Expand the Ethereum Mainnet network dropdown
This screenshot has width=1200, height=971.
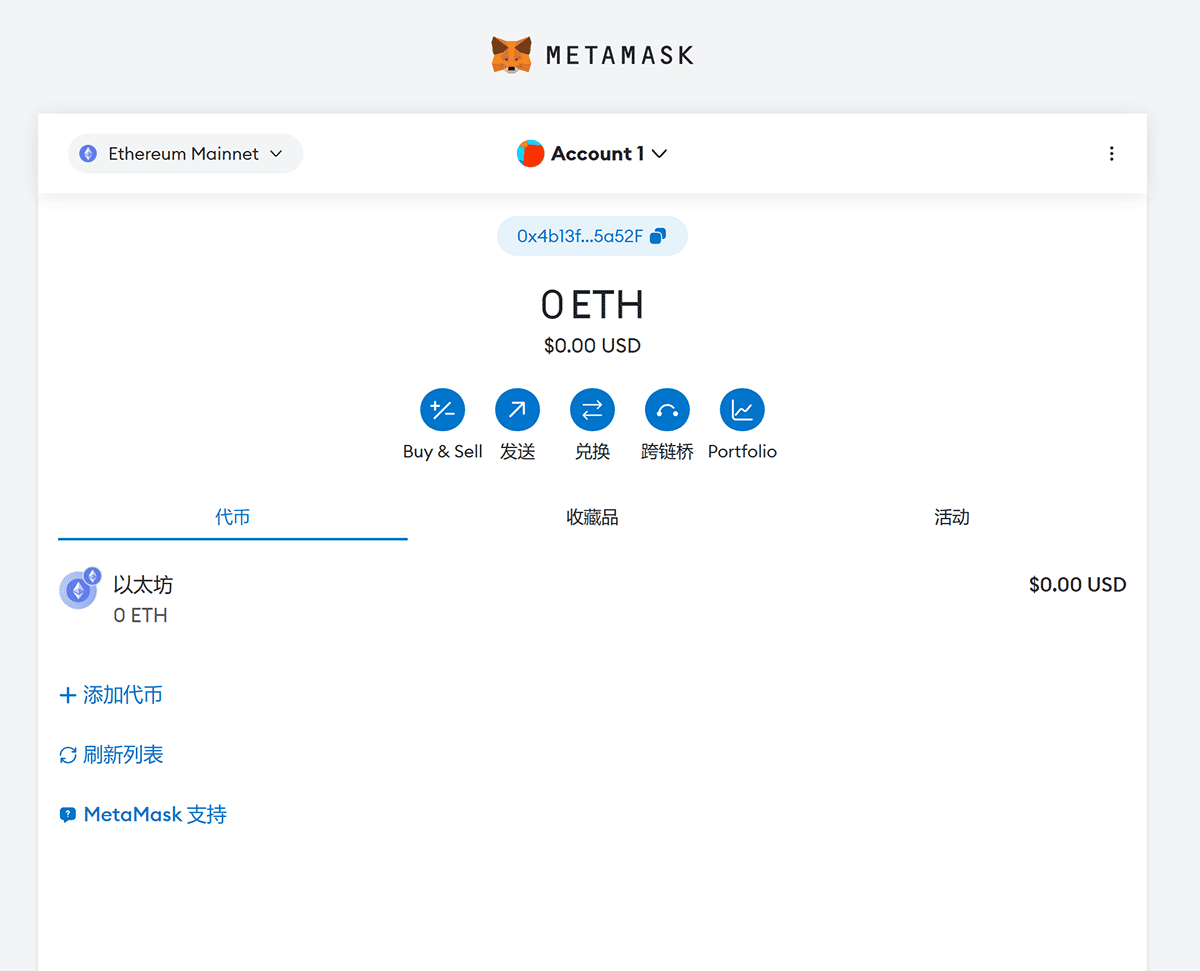(x=185, y=154)
